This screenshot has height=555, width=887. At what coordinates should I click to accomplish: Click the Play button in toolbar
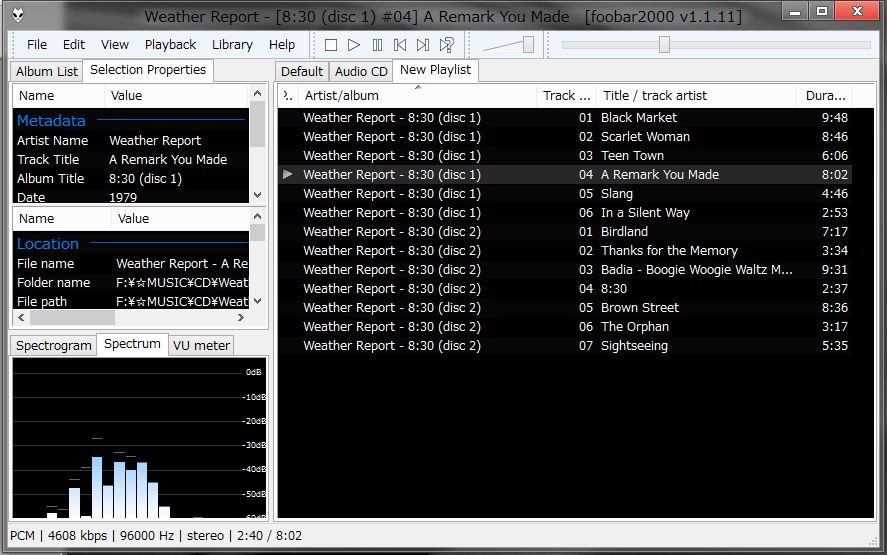(x=354, y=45)
